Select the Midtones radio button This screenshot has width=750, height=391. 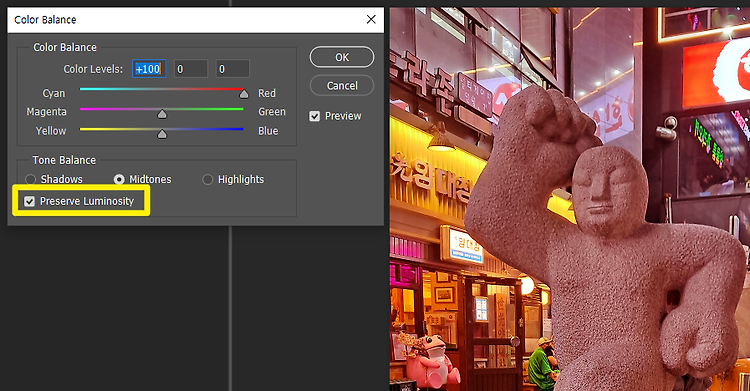pyautogui.click(x=119, y=179)
